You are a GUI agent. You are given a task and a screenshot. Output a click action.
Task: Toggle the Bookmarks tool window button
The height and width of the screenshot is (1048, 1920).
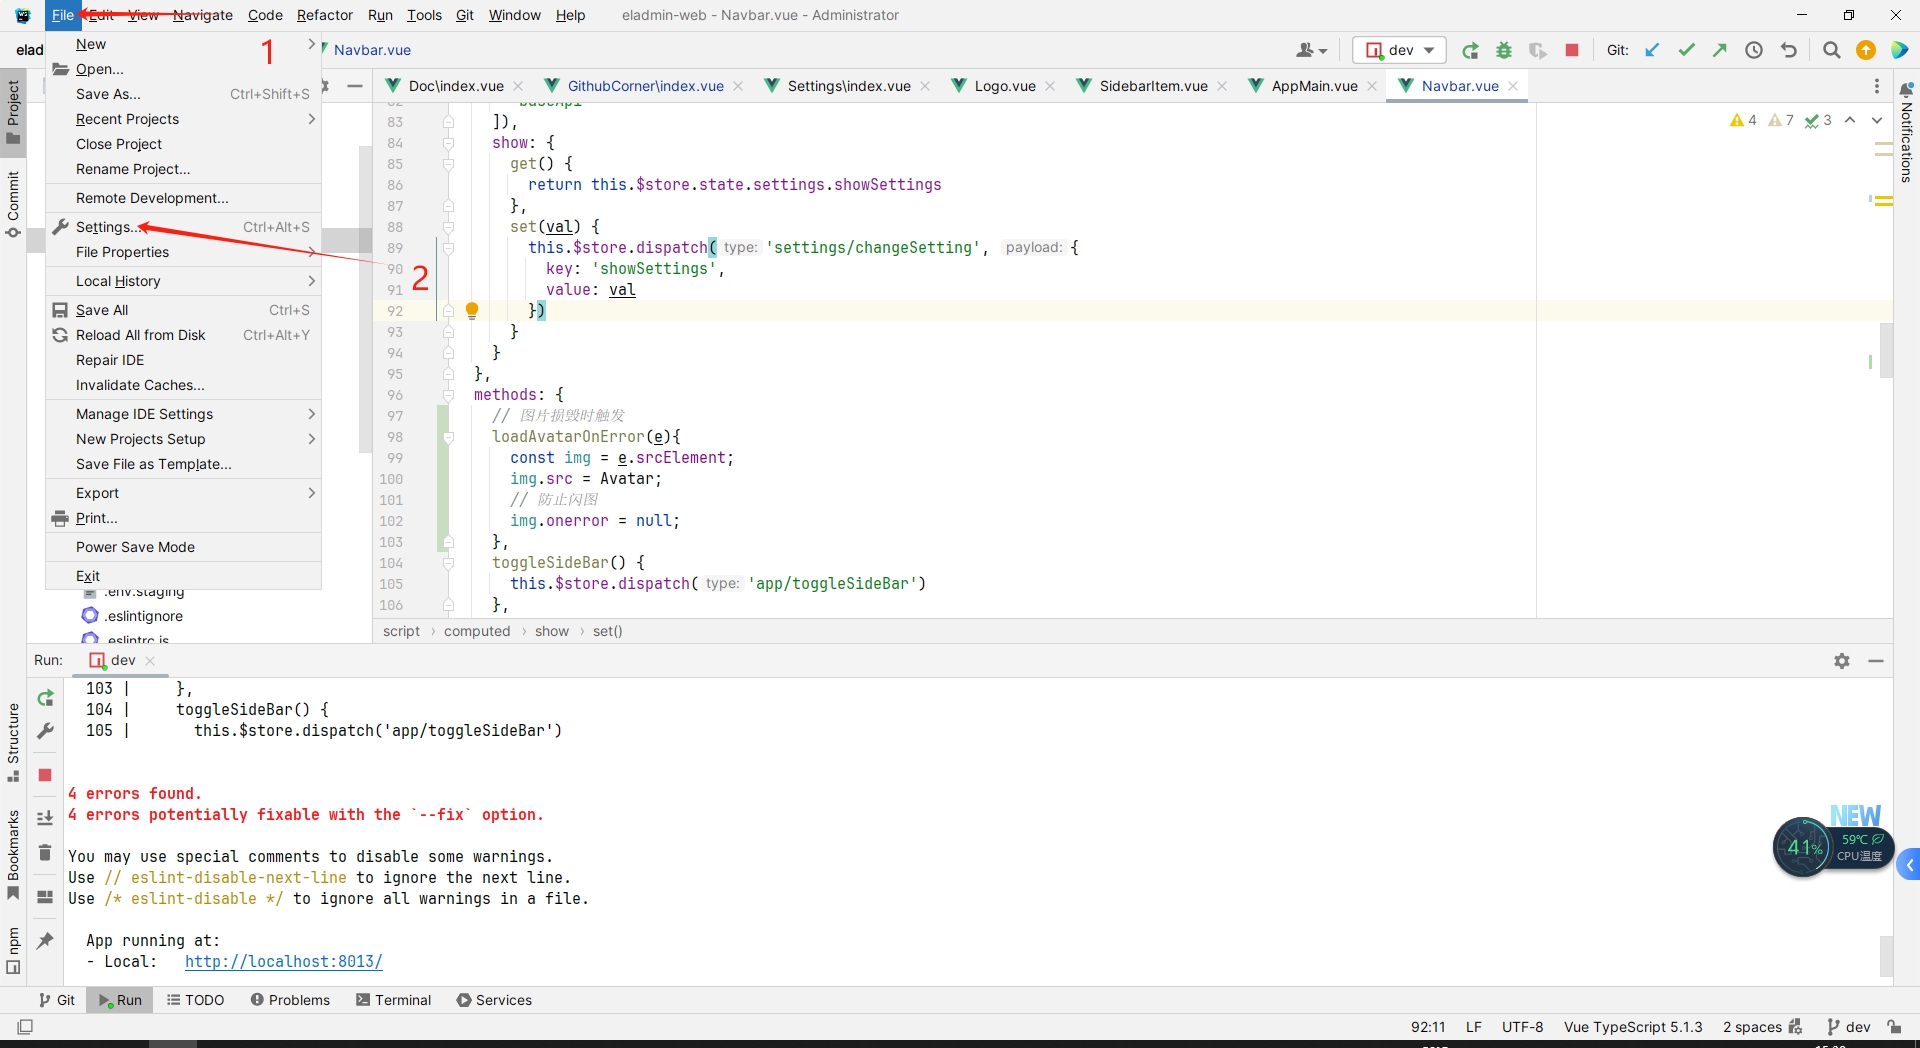click(x=13, y=853)
